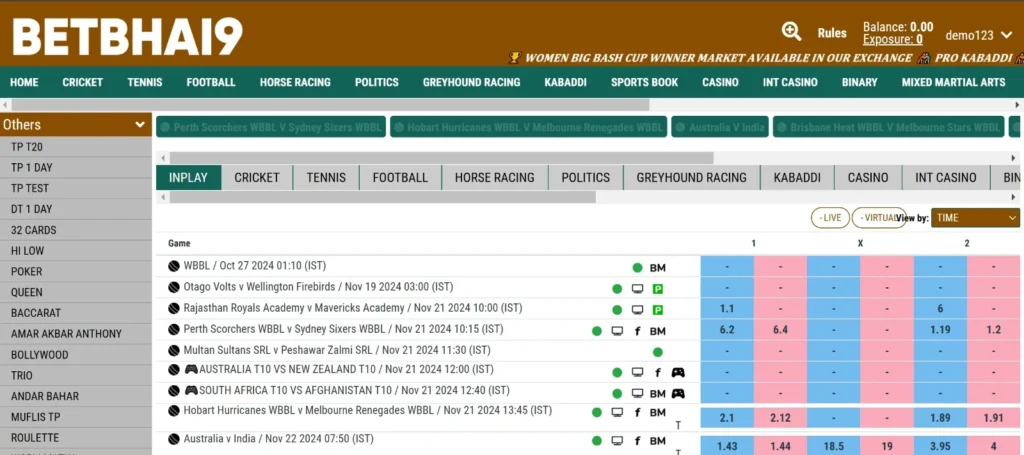Click BM icon in South Africa T10 row
Viewport: 1024px width, 455px height.
(658, 394)
